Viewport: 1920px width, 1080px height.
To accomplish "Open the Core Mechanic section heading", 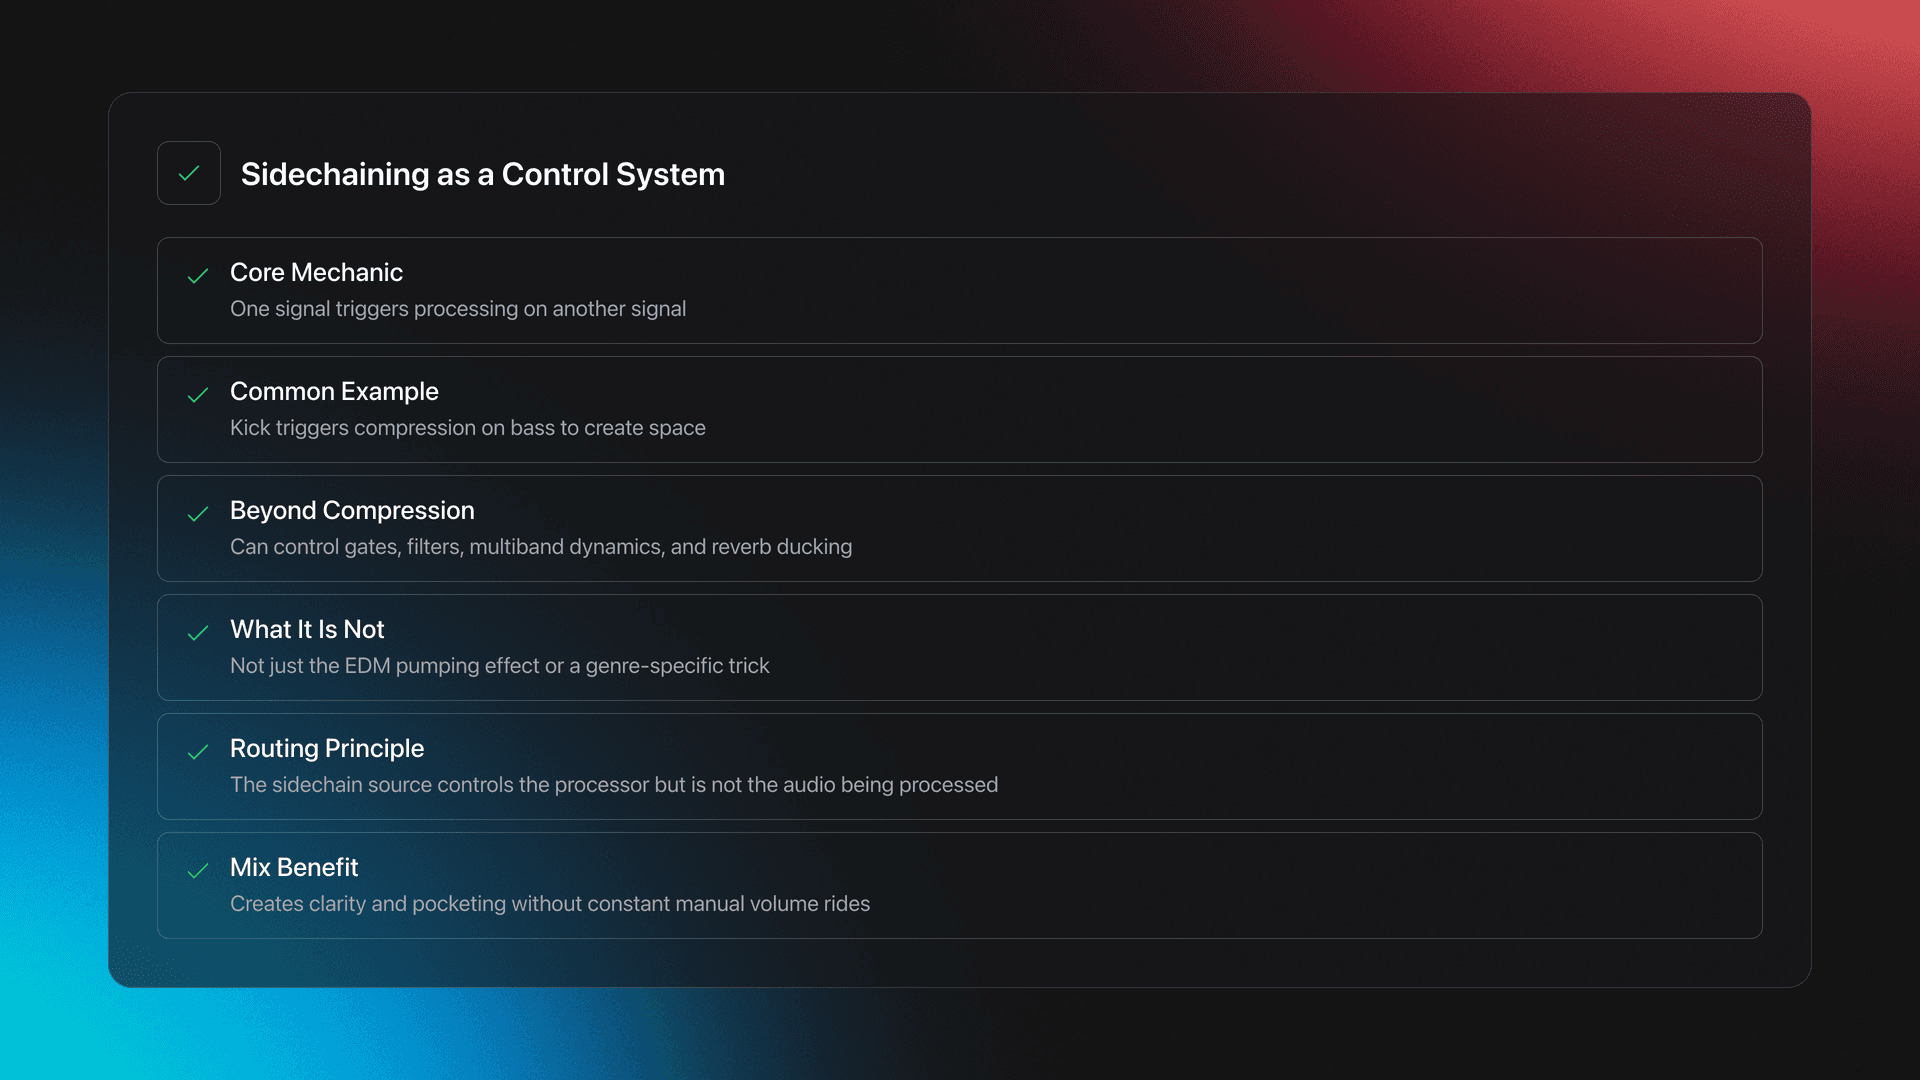I will point(316,272).
